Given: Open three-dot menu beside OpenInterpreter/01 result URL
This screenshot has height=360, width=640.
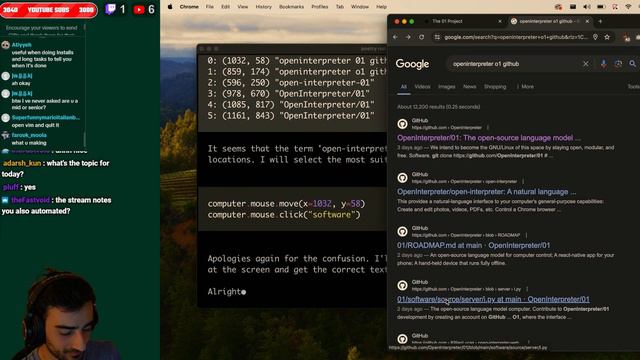Looking at the screenshot, I should click(487, 127).
